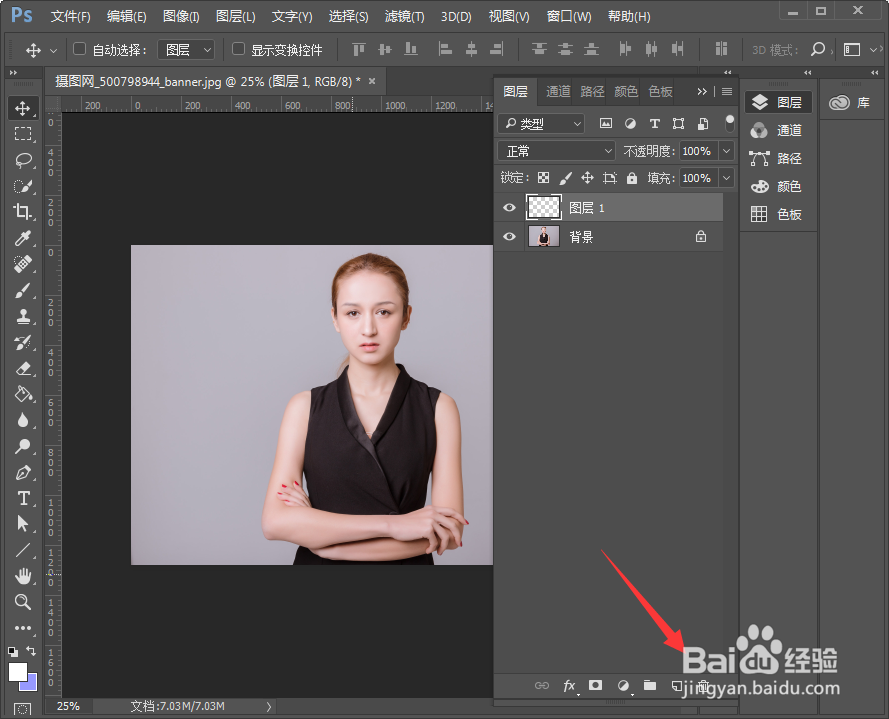Viewport: 889px width, 719px height.
Task: Select the Clone Stamp tool
Action: [23, 316]
